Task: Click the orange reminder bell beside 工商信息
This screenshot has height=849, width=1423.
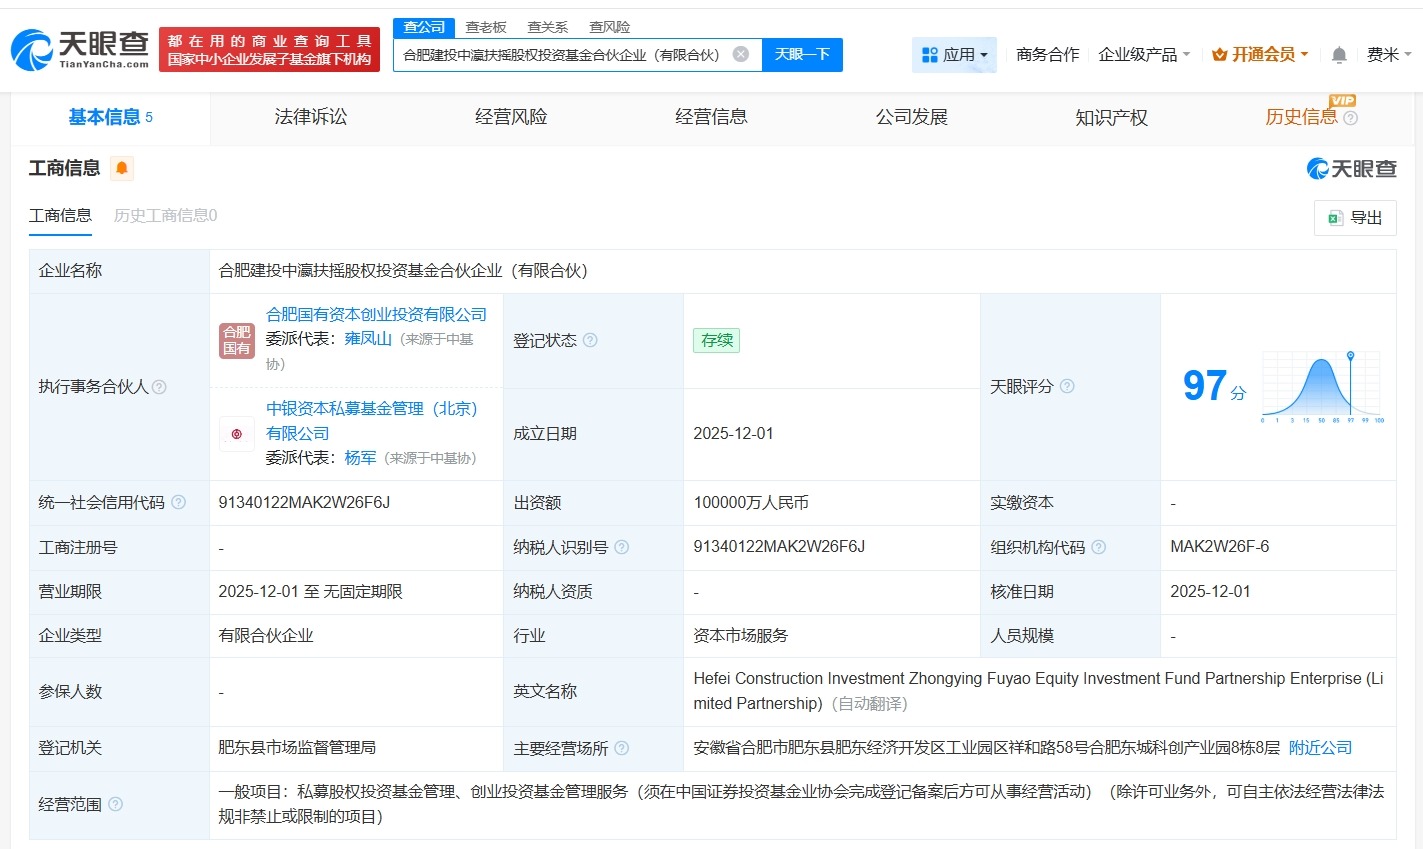Action: pyautogui.click(x=120, y=168)
